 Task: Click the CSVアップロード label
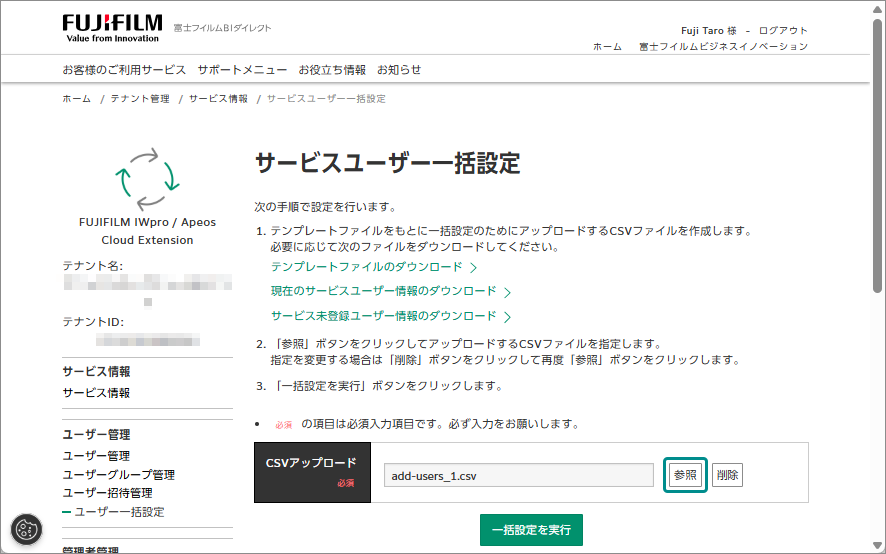[311, 462]
